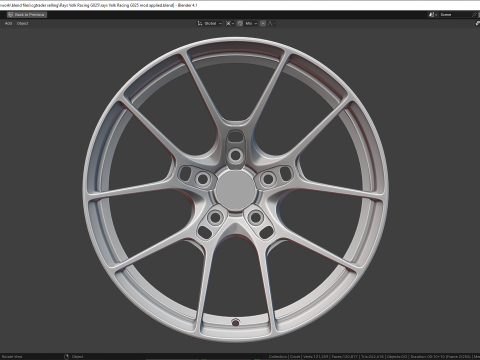Click the Faces 120,817 statistic in status bar
The height and width of the screenshot is (360, 480).
[x=345, y=357]
